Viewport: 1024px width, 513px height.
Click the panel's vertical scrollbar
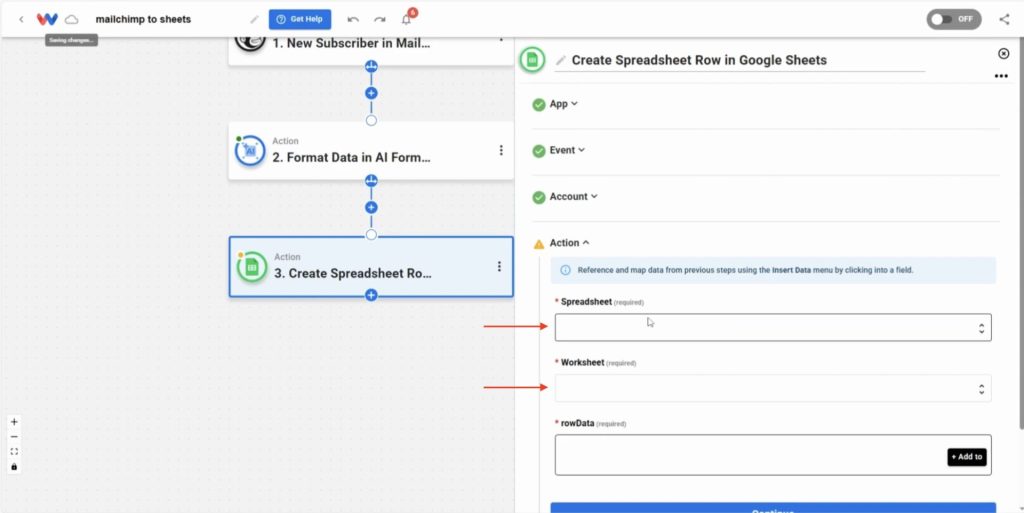click(1021, 235)
